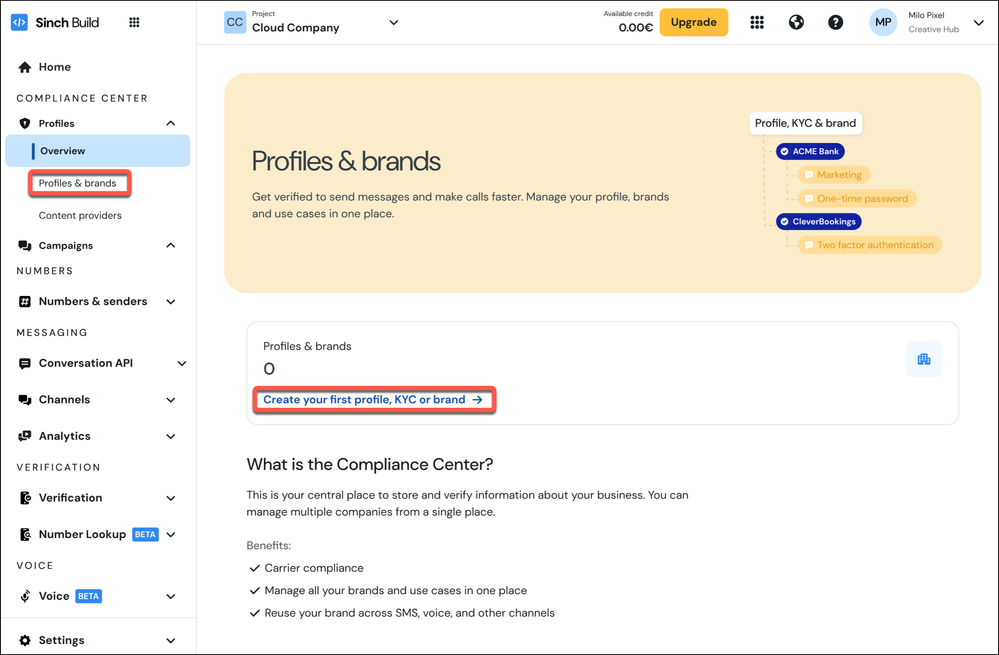Click the One-time password tag
The image size is (999, 655).
pos(857,198)
